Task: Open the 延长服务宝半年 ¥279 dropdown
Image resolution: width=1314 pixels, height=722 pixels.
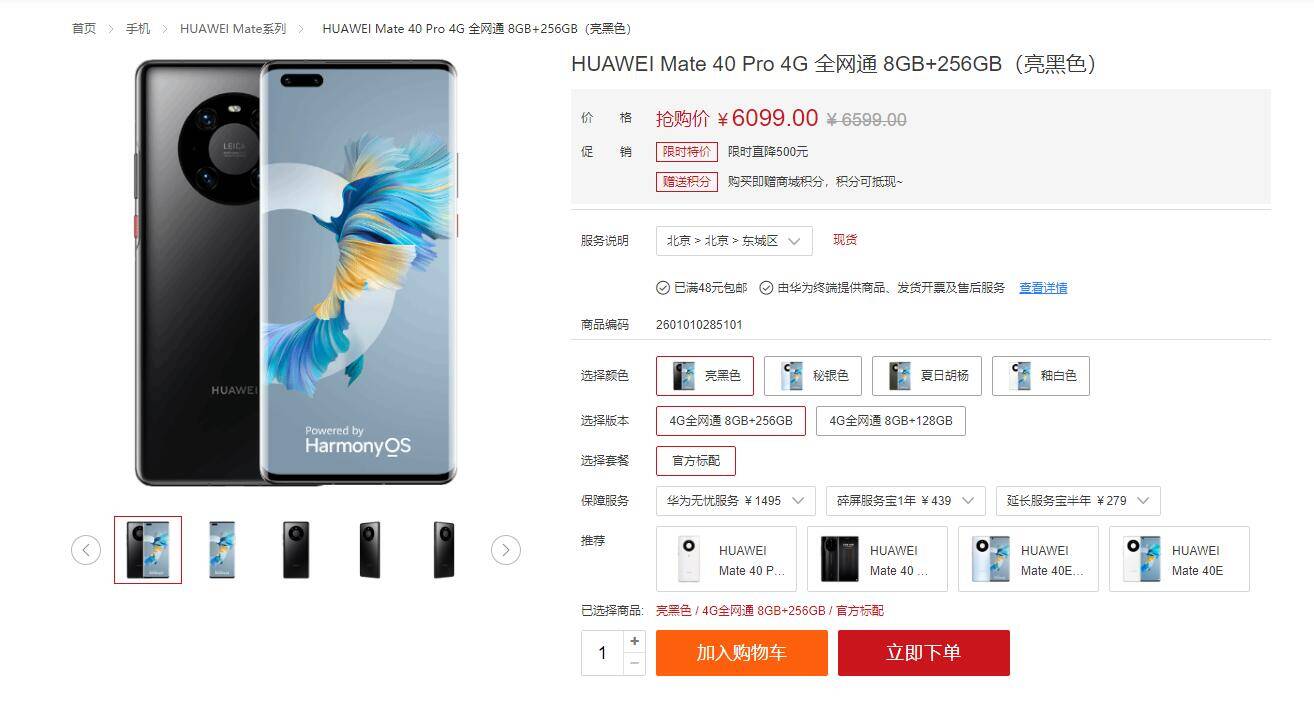Action: (x=1078, y=501)
